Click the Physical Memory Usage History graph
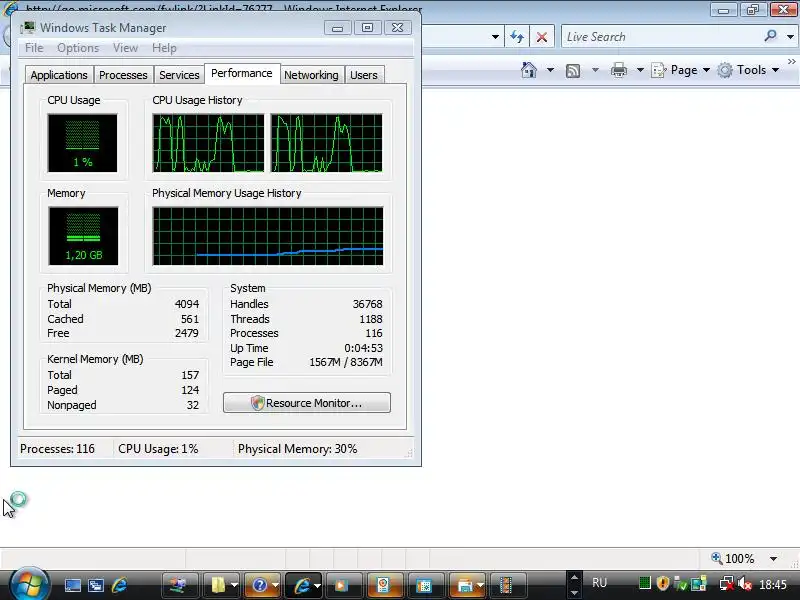 click(268, 236)
